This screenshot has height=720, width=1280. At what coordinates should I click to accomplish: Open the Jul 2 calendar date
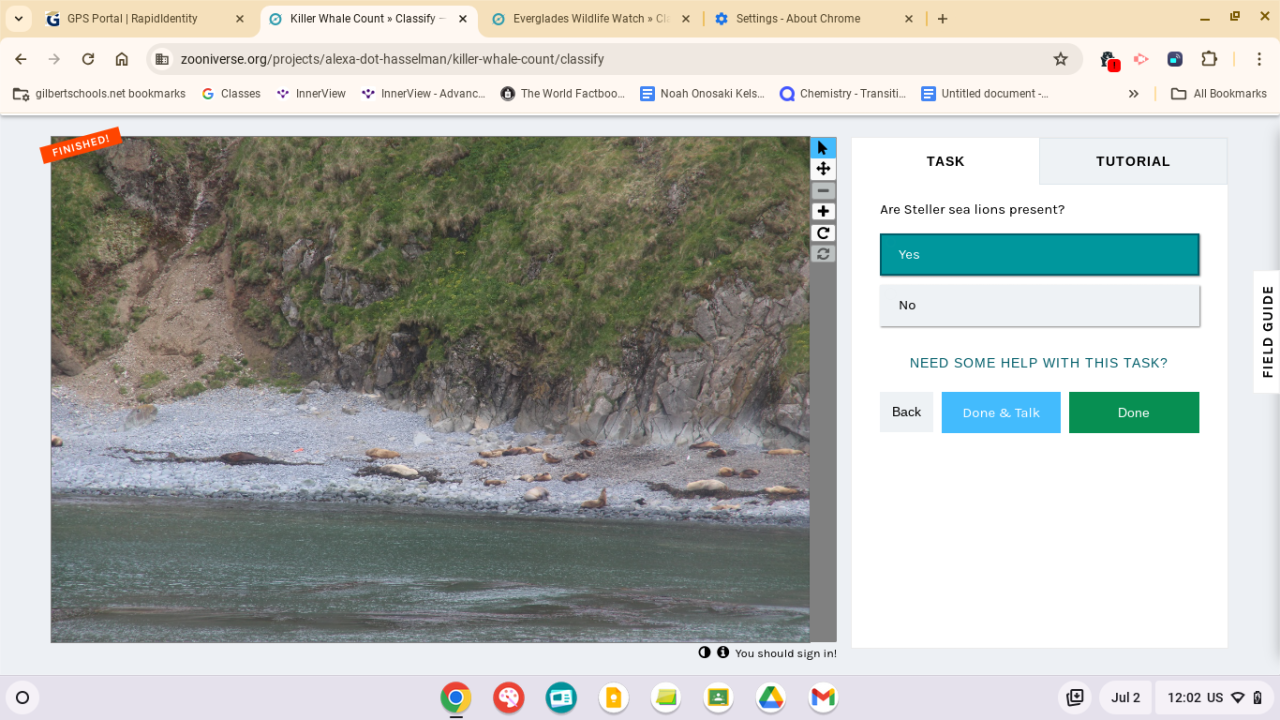coord(1125,698)
